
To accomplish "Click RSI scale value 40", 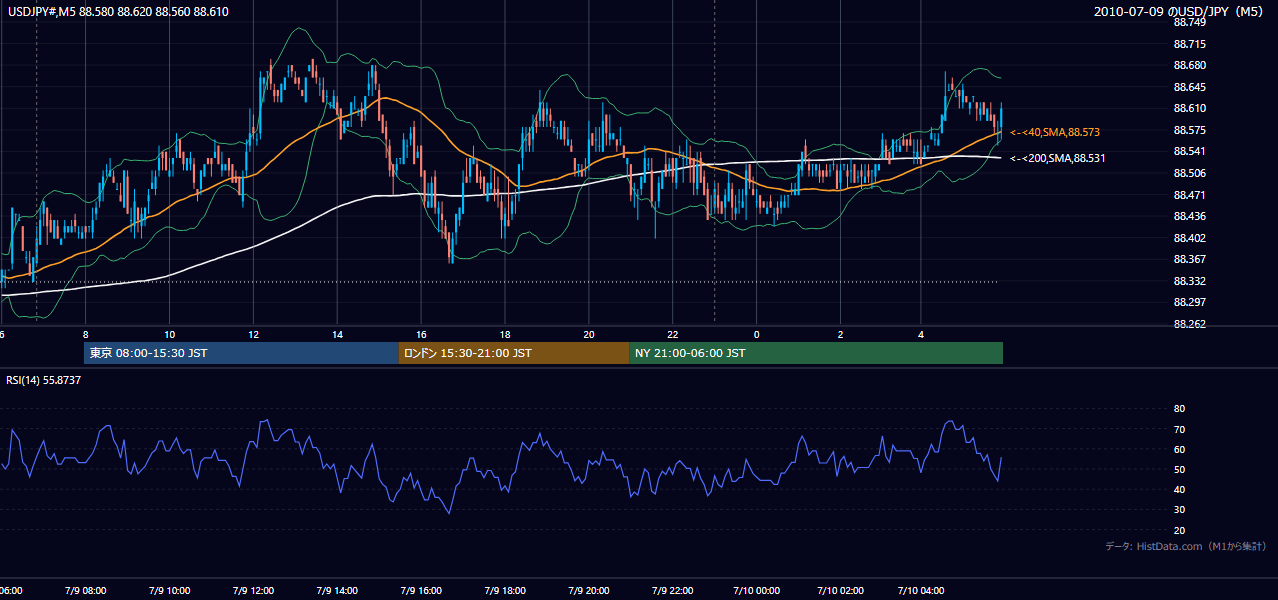I will point(1179,489).
